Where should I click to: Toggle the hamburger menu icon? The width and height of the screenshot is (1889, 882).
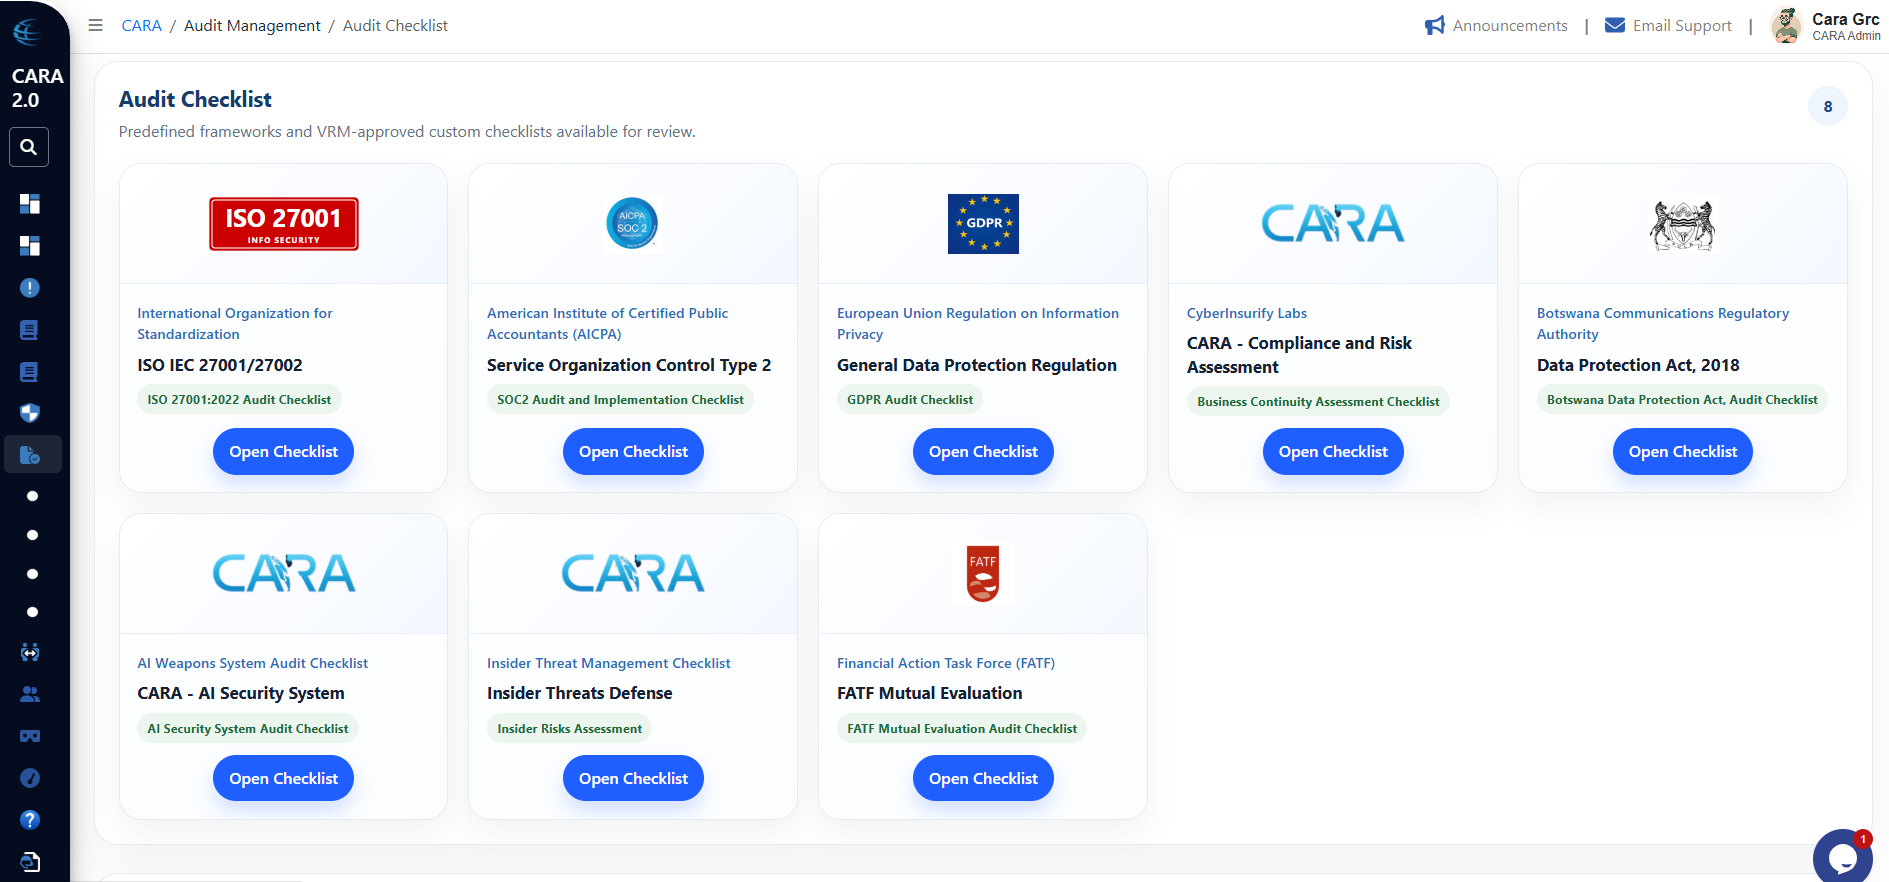[95, 25]
